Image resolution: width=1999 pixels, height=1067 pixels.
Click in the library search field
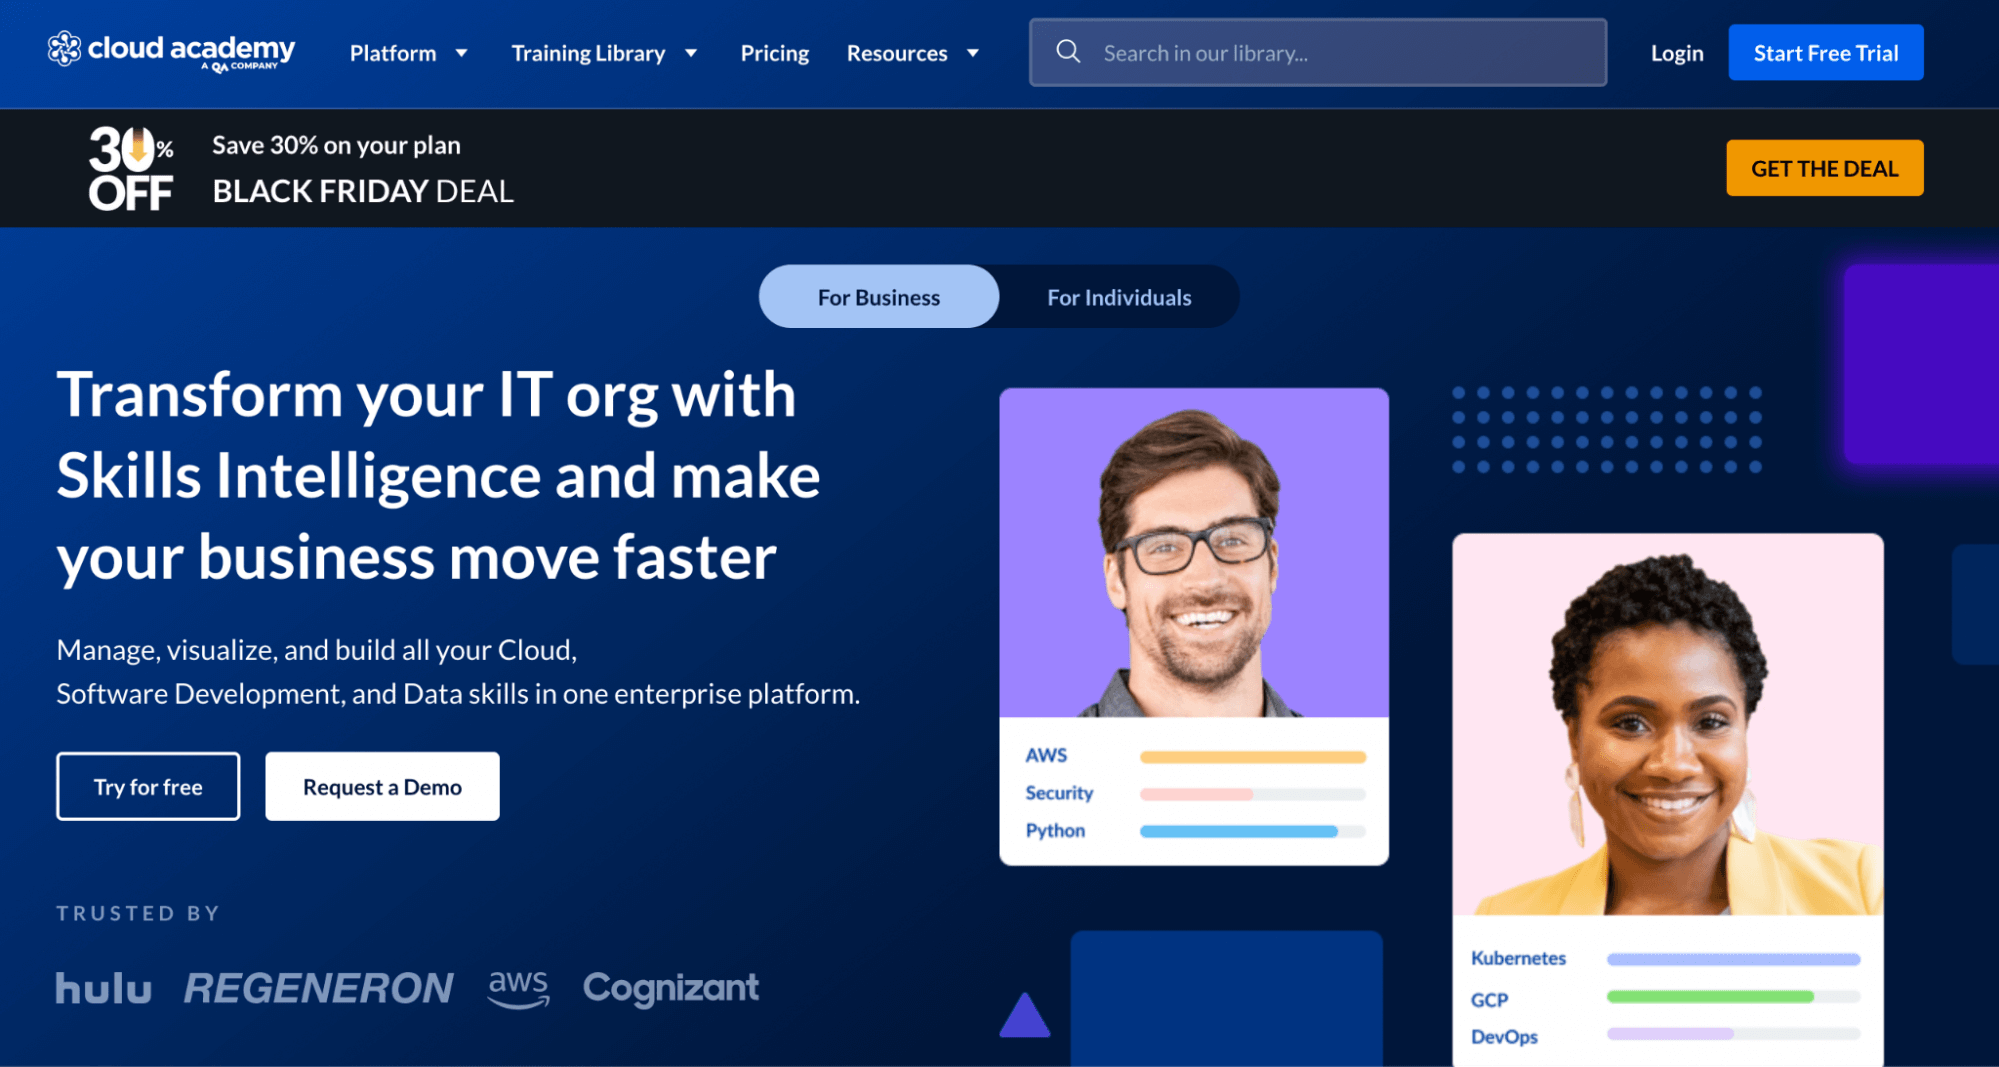[x=1318, y=52]
